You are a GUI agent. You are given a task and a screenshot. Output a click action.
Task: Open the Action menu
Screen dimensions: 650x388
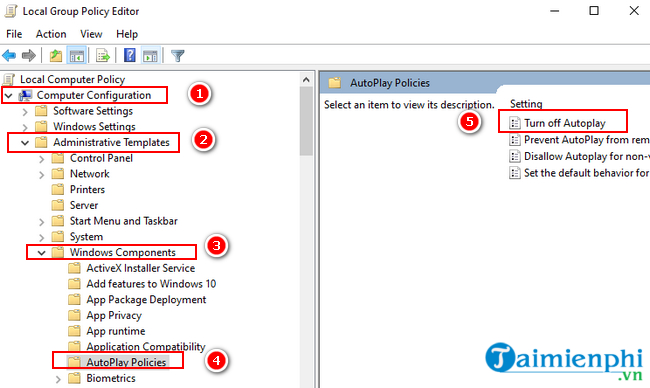point(51,34)
